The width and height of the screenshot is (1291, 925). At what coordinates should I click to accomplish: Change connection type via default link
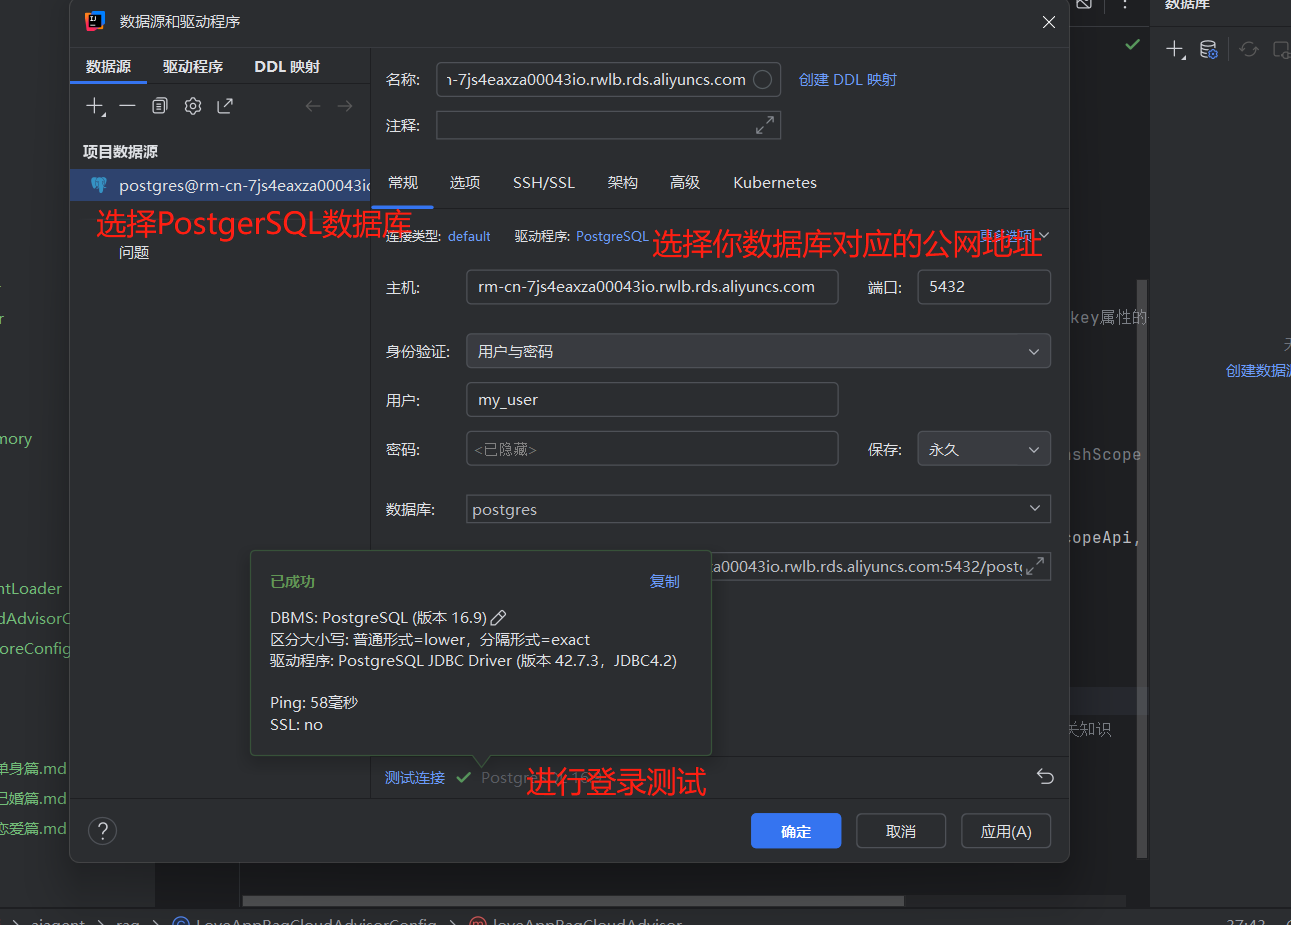(469, 237)
